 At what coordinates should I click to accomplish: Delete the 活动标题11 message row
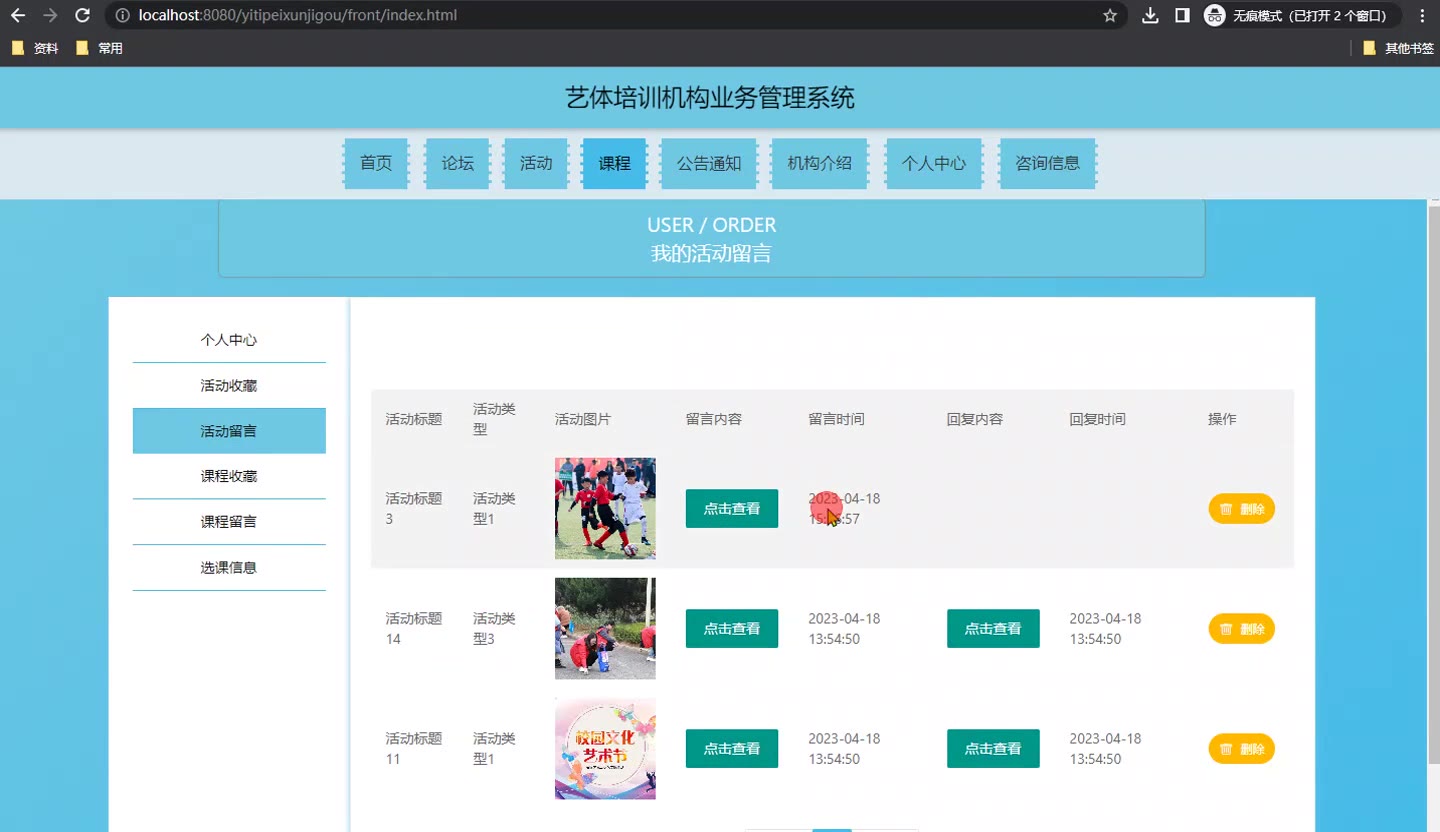1241,749
